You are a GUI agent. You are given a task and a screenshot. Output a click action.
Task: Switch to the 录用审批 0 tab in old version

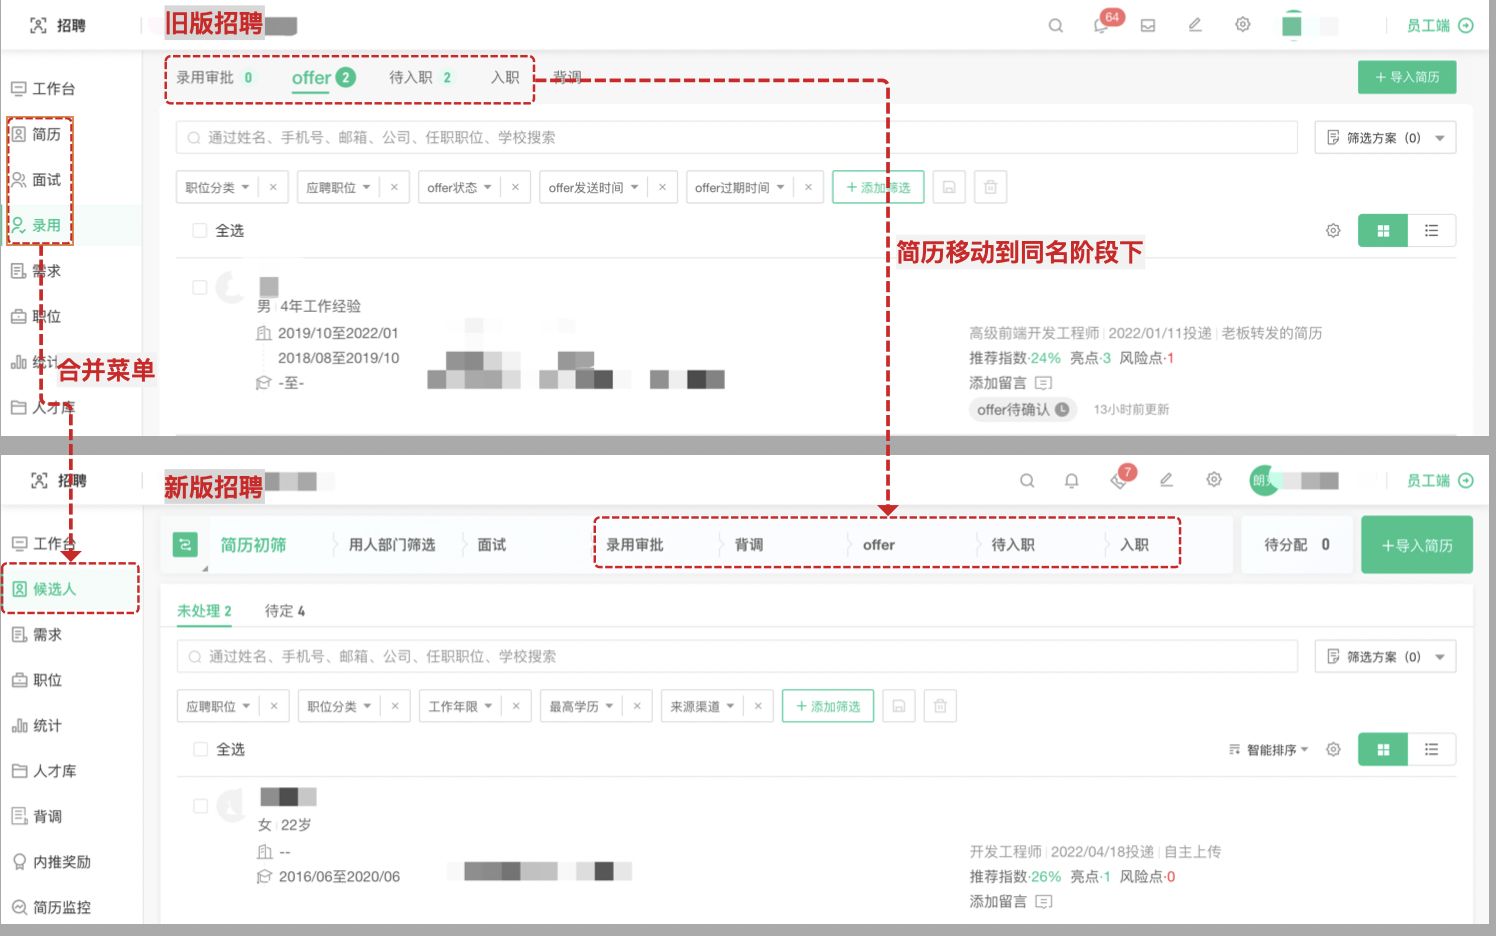[x=215, y=78]
